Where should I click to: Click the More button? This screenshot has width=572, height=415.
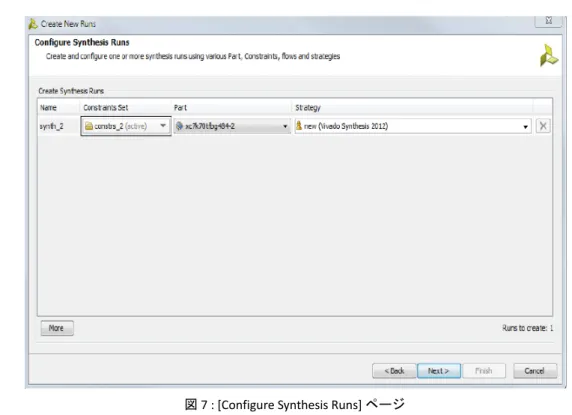pyautogui.click(x=57, y=328)
